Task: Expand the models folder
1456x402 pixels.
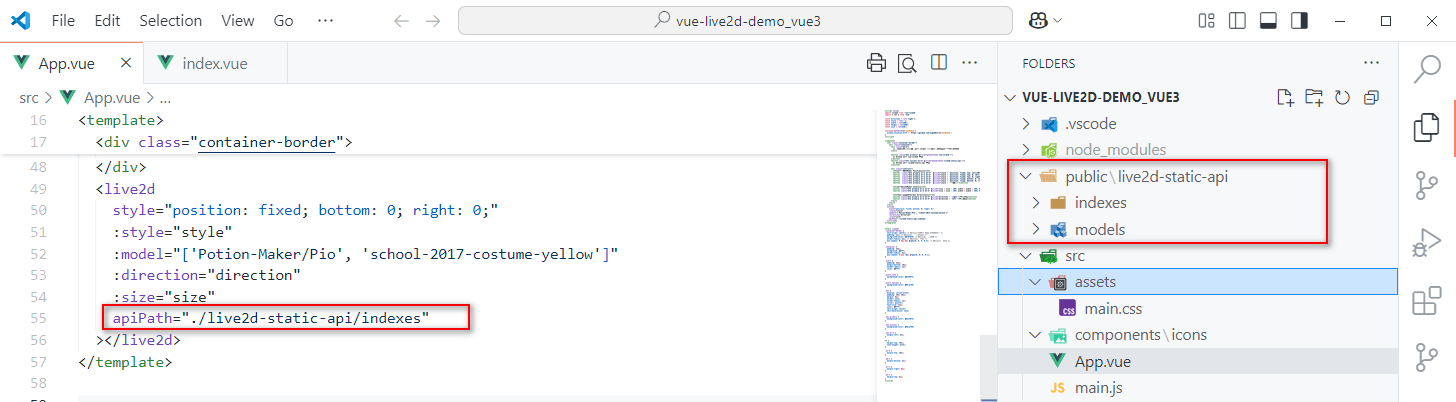Action: tap(1034, 229)
